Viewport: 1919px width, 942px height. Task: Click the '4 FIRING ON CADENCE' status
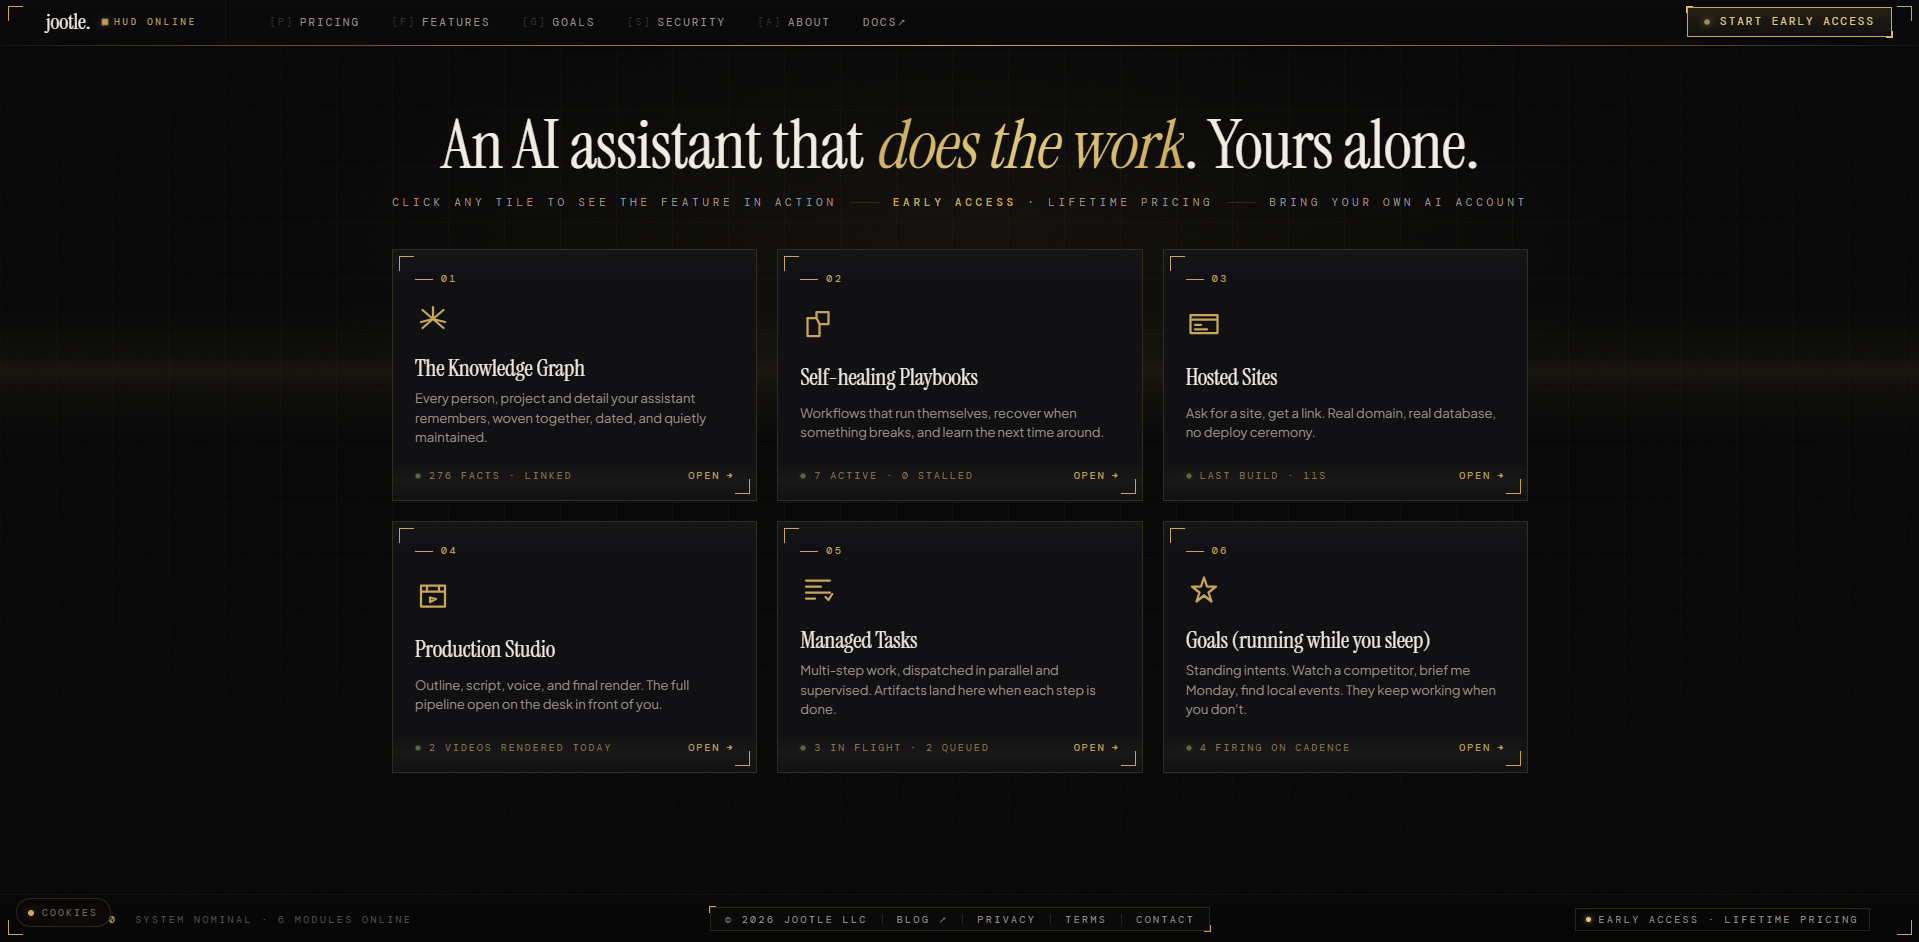pos(1268,748)
